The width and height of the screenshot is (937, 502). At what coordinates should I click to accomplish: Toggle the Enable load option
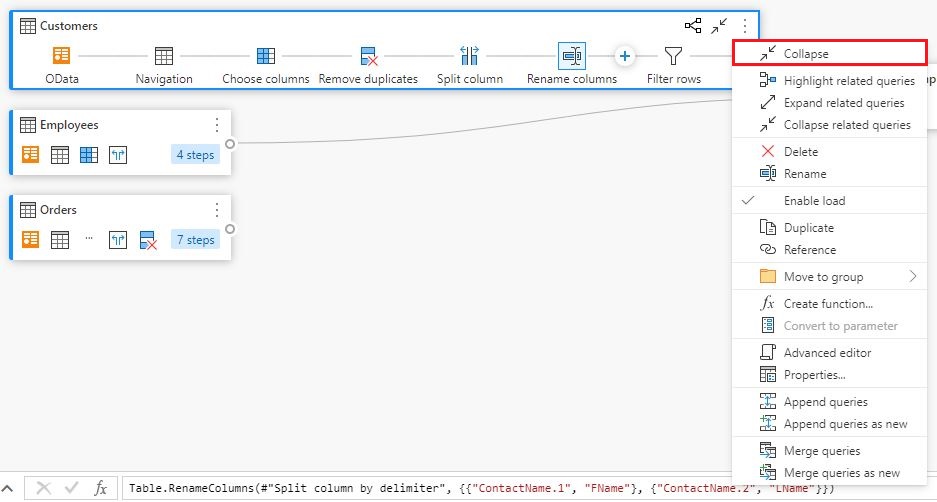[x=814, y=201]
